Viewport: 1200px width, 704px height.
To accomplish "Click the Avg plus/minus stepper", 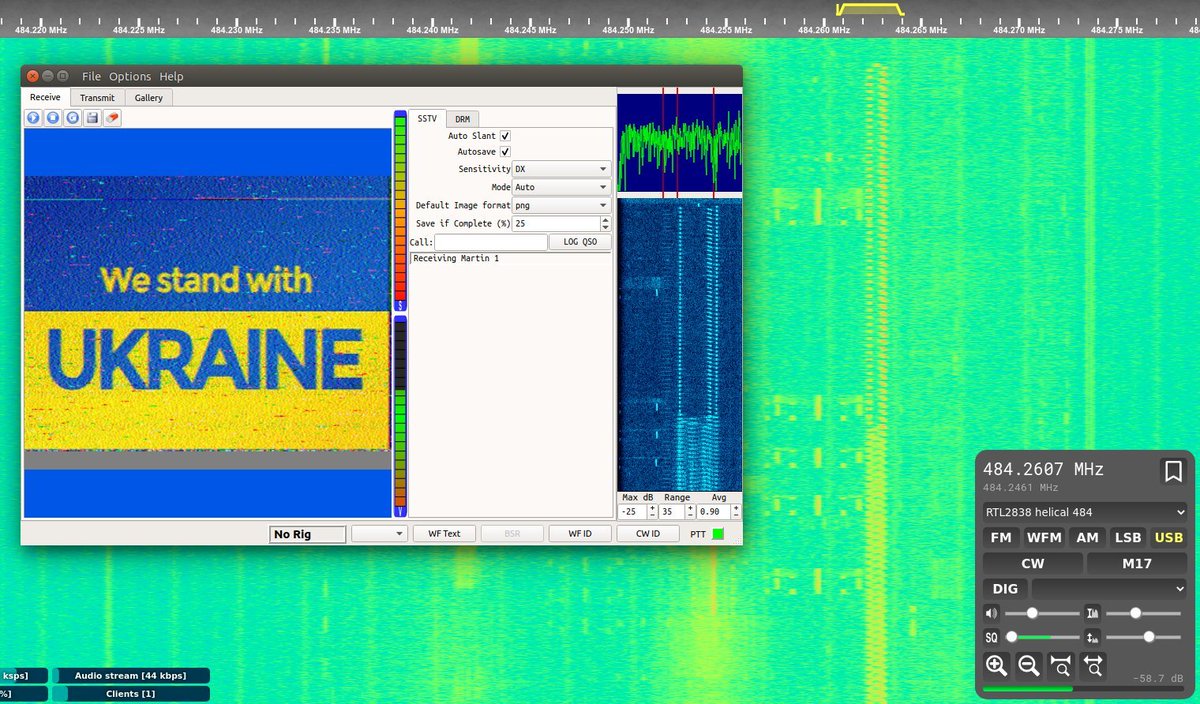I will 737,511.
